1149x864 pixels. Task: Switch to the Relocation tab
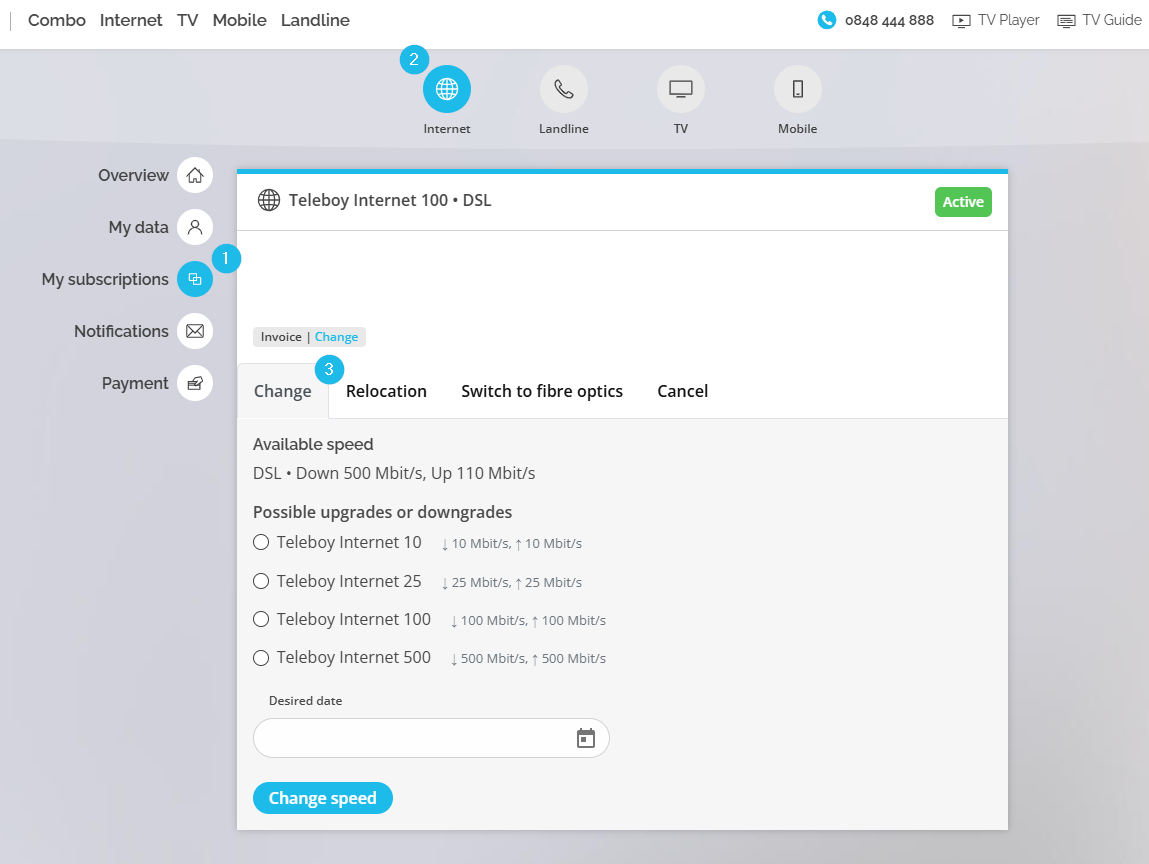(386, 391)
